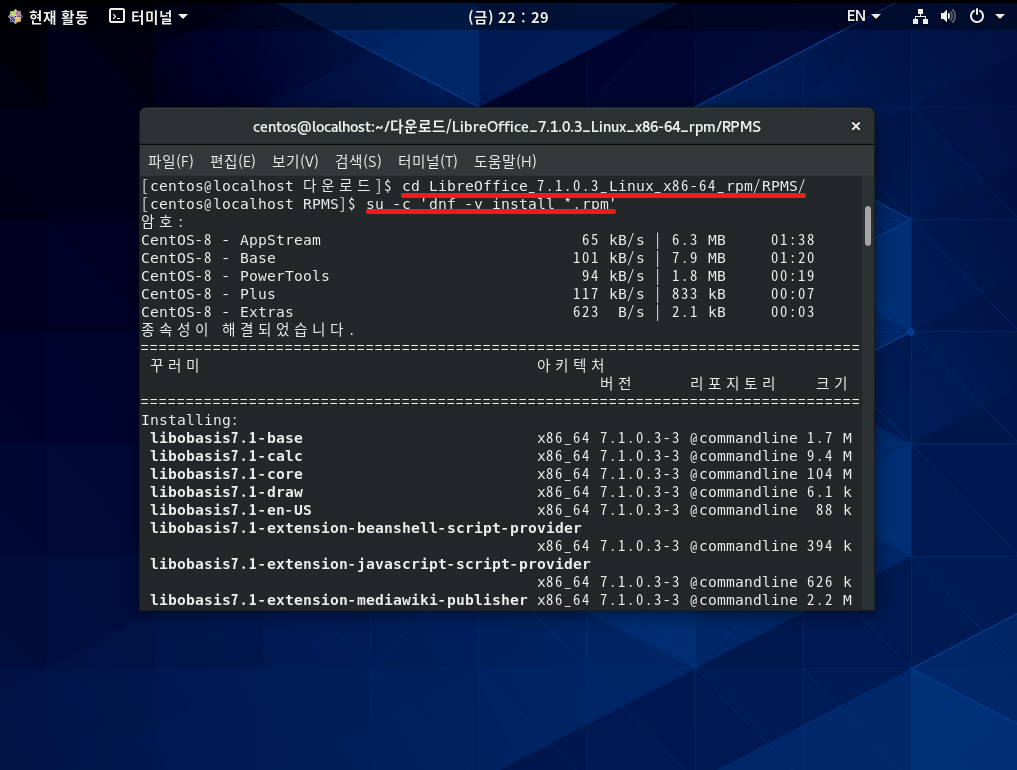Click the 버전 column header

point(616,383)
